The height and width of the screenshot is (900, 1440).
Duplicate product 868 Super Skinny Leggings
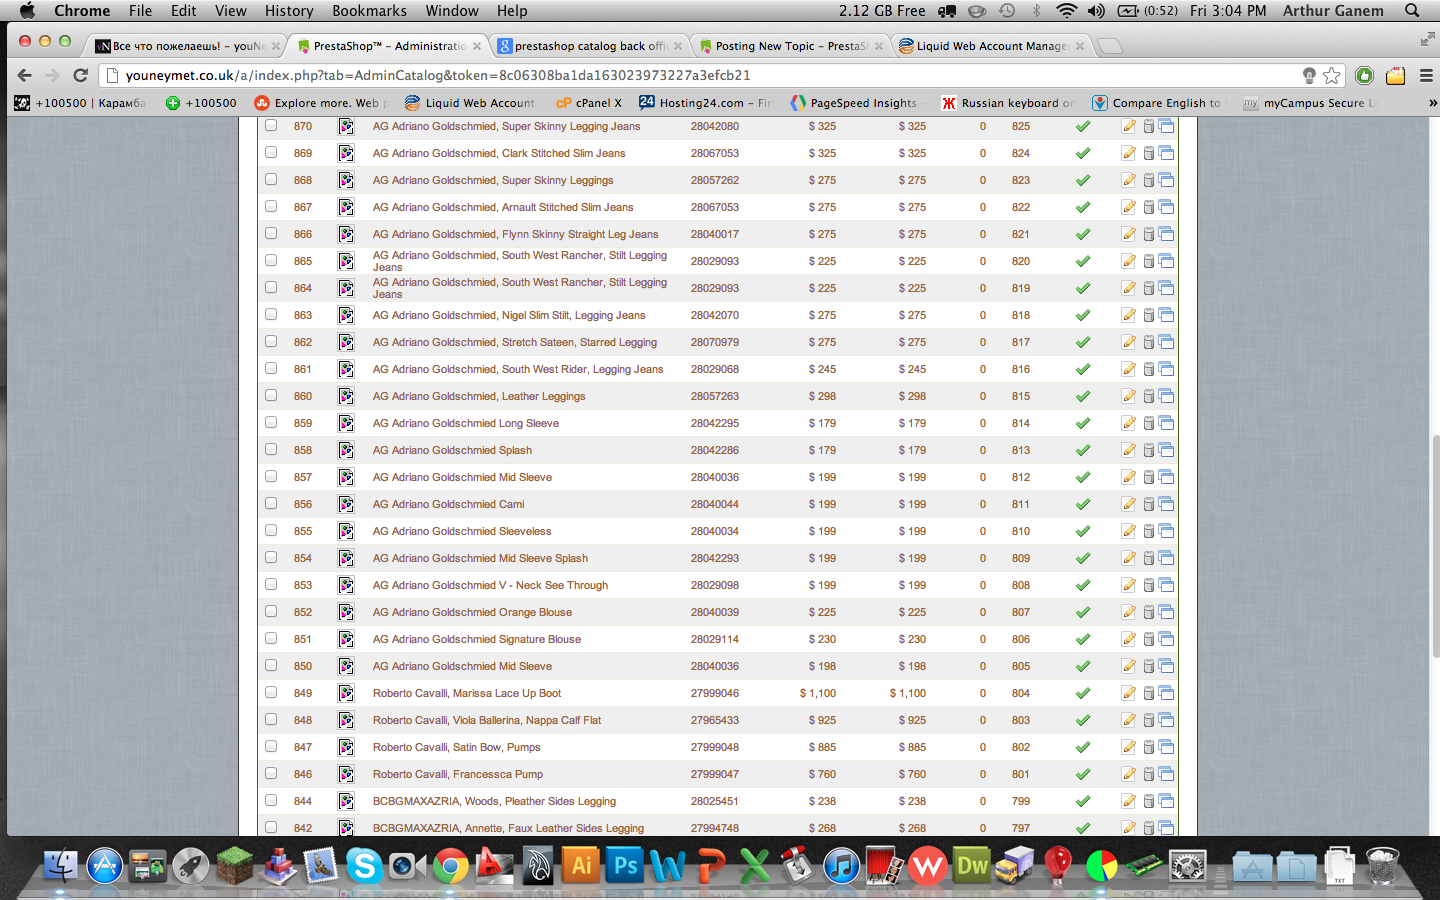[x=1166, y=180]
